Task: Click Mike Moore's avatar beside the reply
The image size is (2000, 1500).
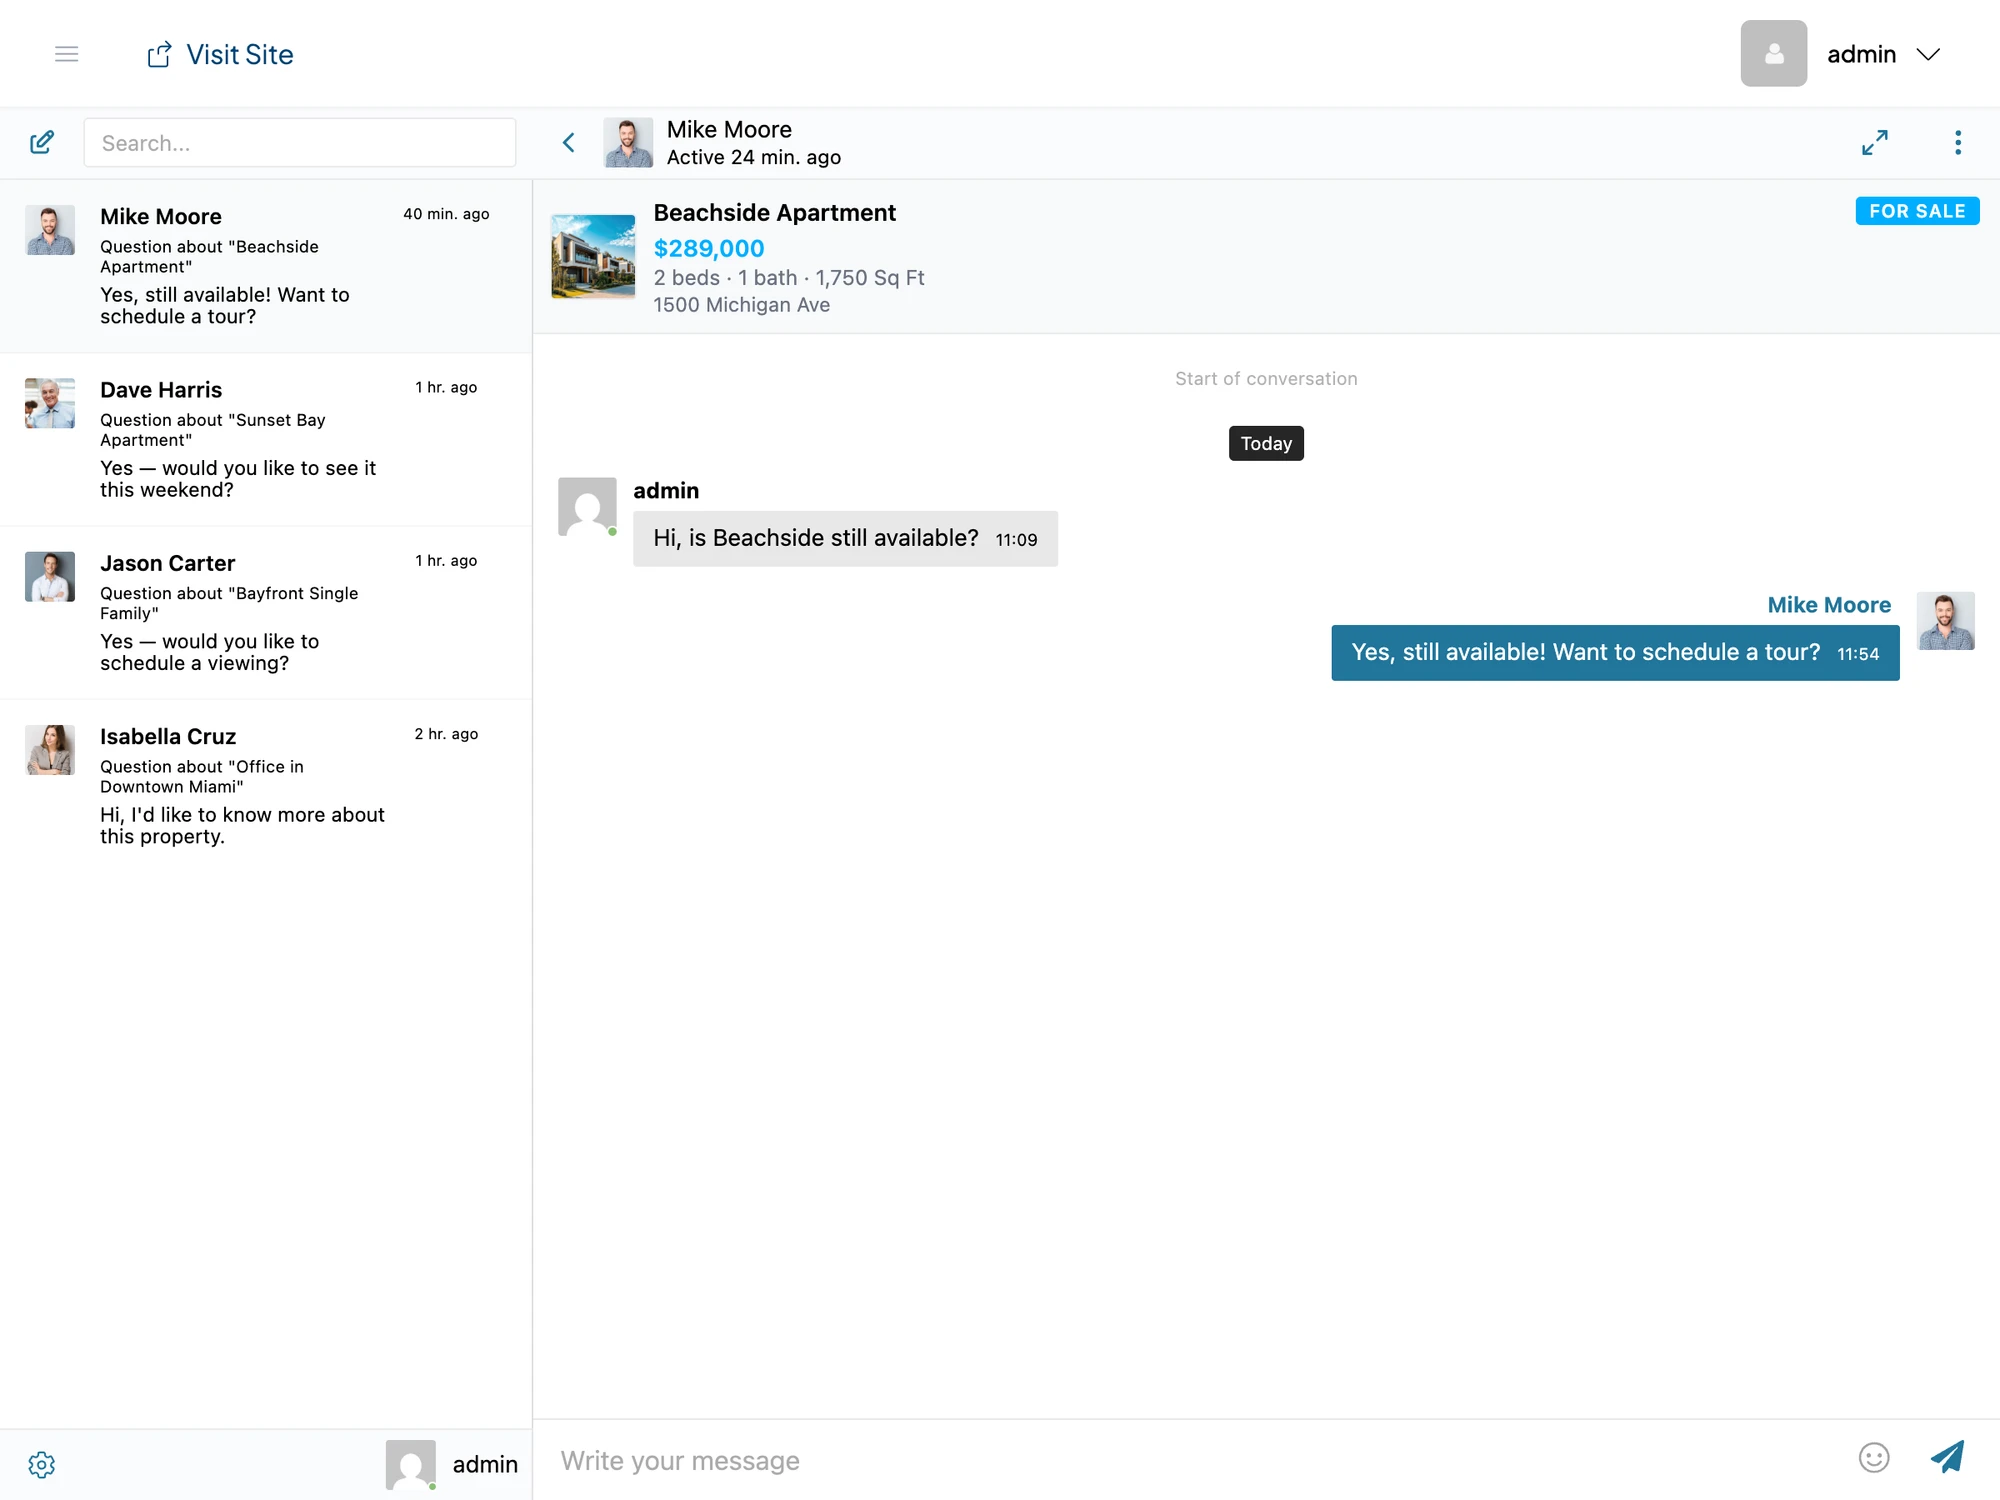Action: pos(1945,621)
